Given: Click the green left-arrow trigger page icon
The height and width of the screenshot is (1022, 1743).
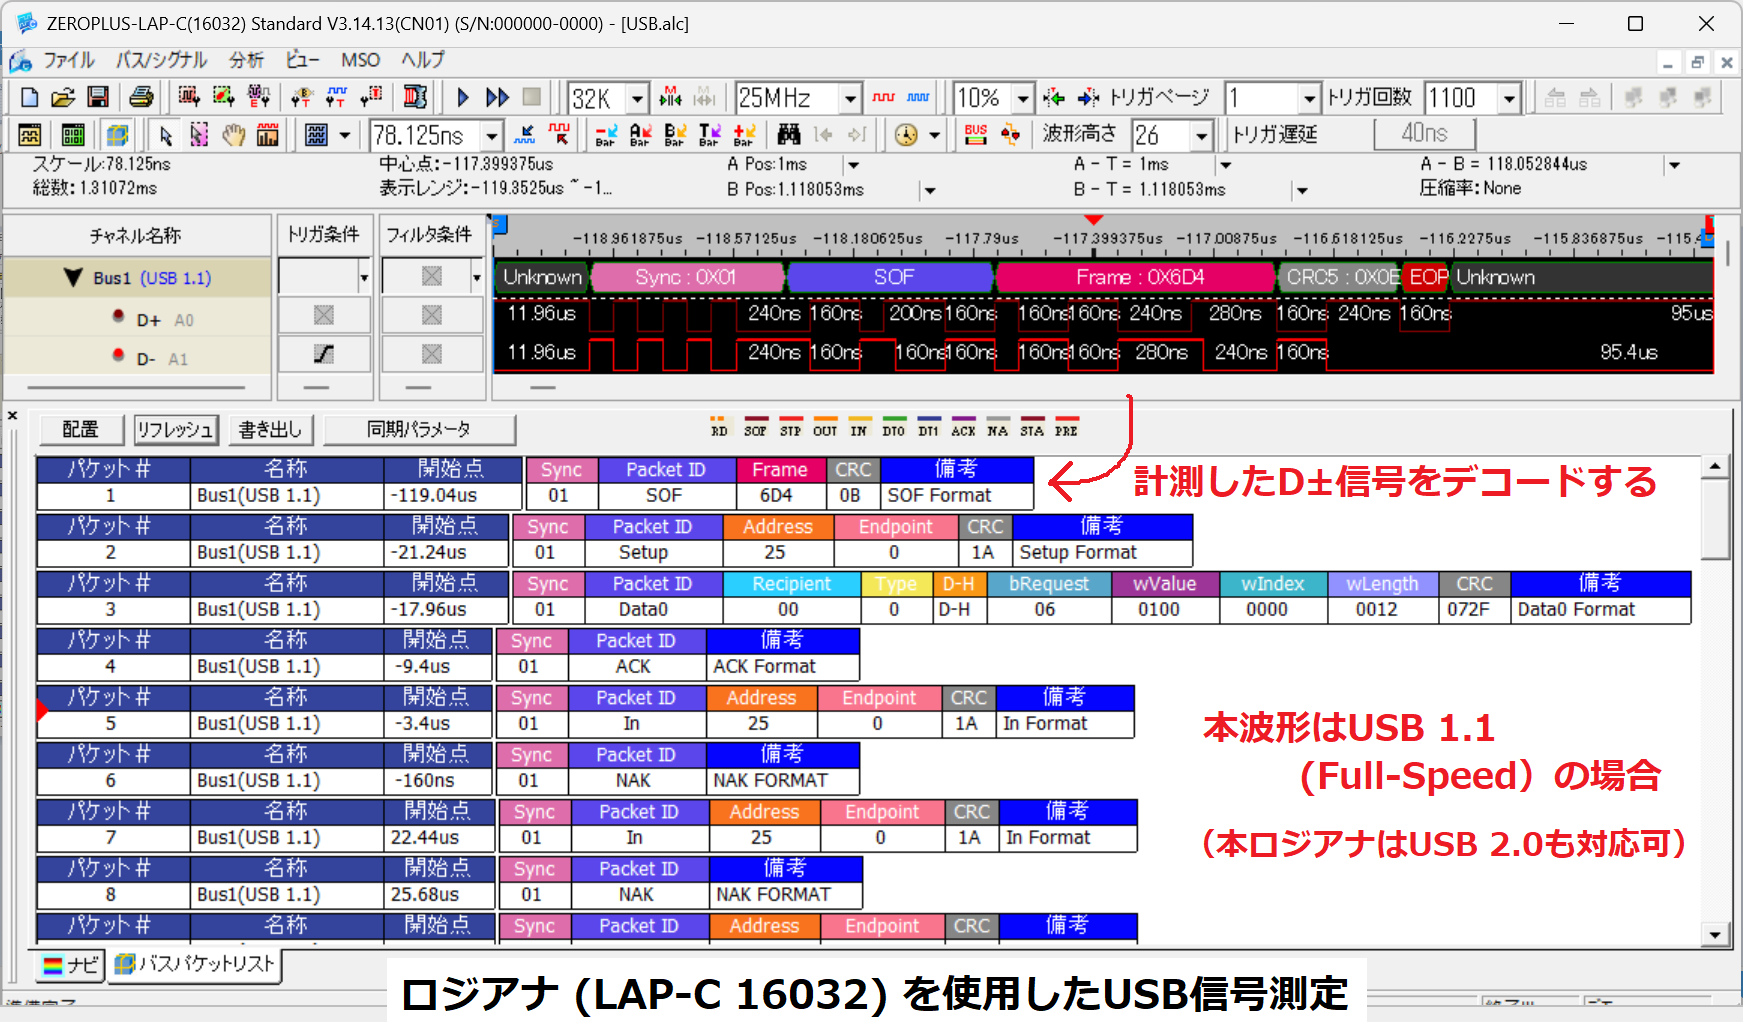Looking at the screenshot, I should pos(1053,97).
